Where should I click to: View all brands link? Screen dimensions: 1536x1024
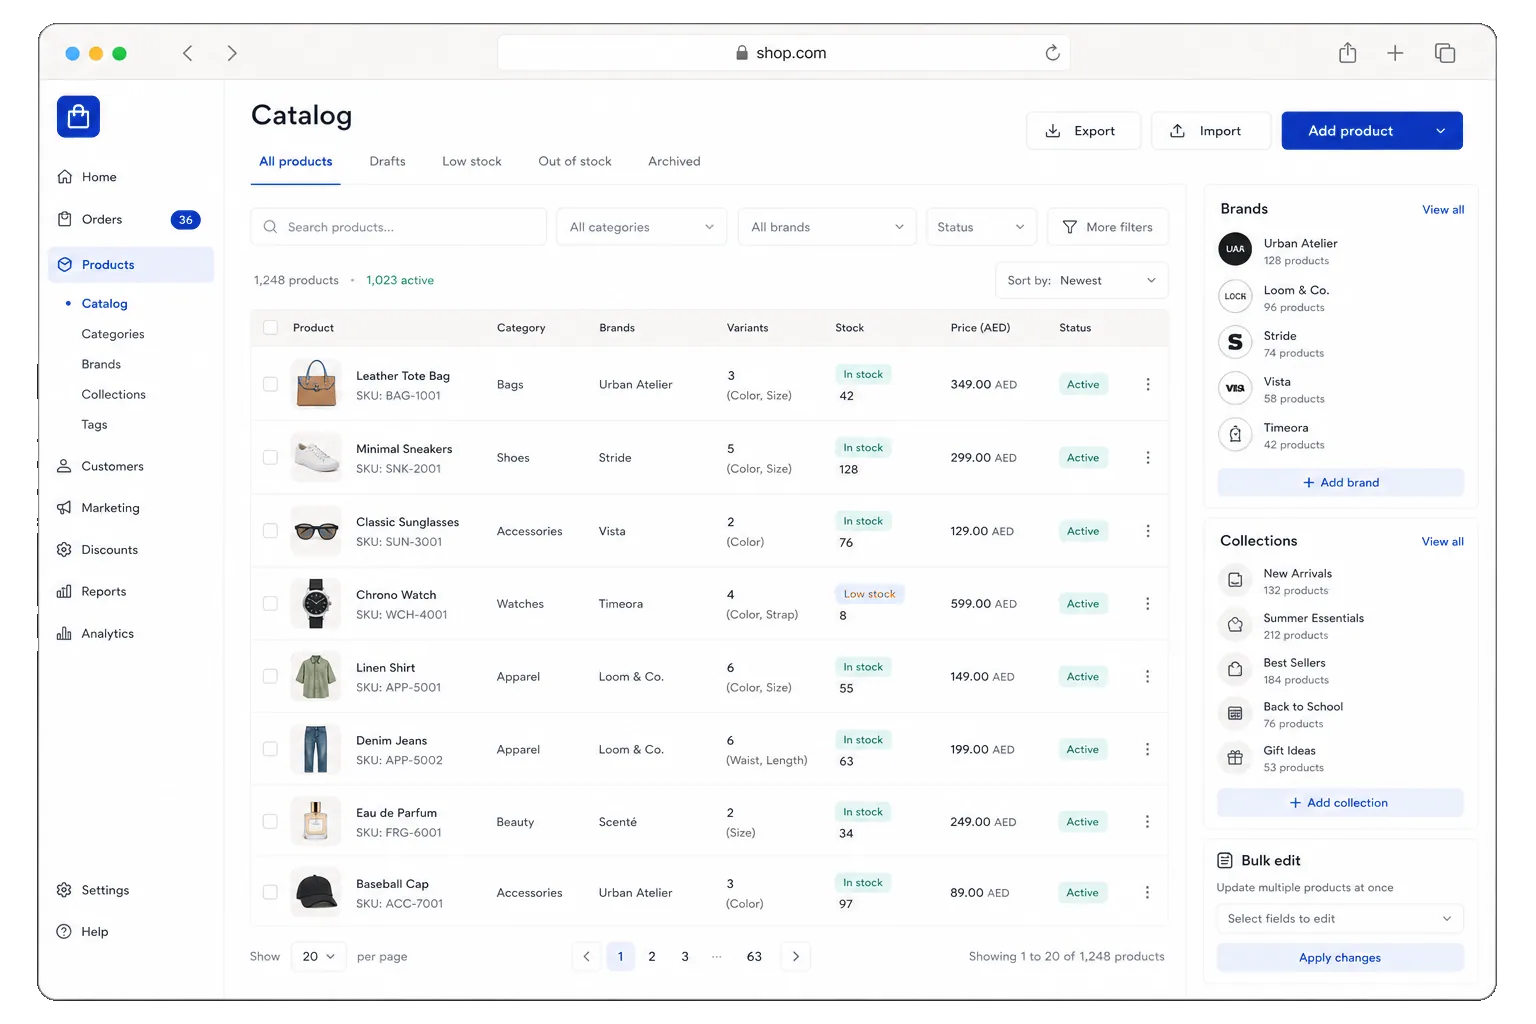tap(1443, 210)
